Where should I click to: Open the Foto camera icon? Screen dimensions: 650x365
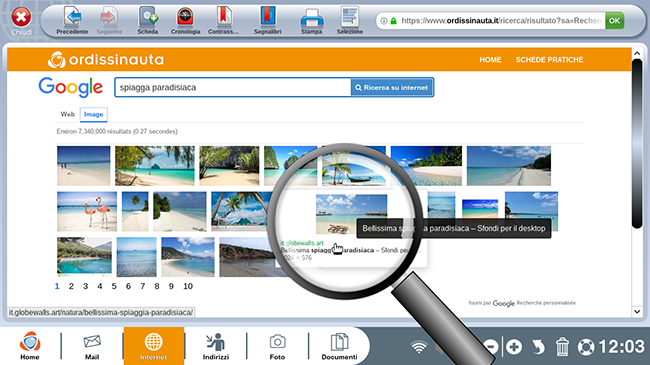pyautogui.click(x=277, y=346)
